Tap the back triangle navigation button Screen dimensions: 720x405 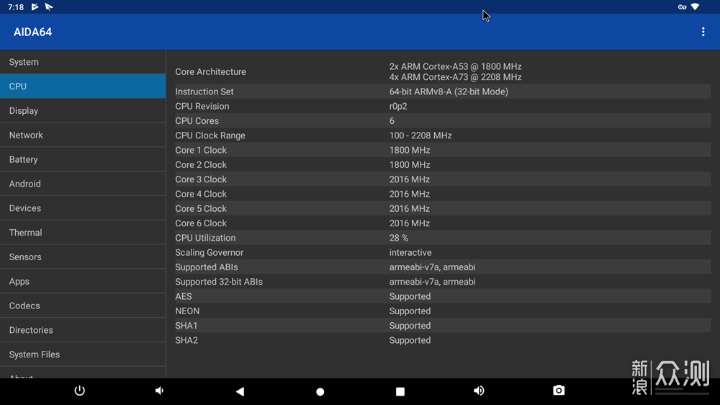pyautogui.click(x=240, y=391)
